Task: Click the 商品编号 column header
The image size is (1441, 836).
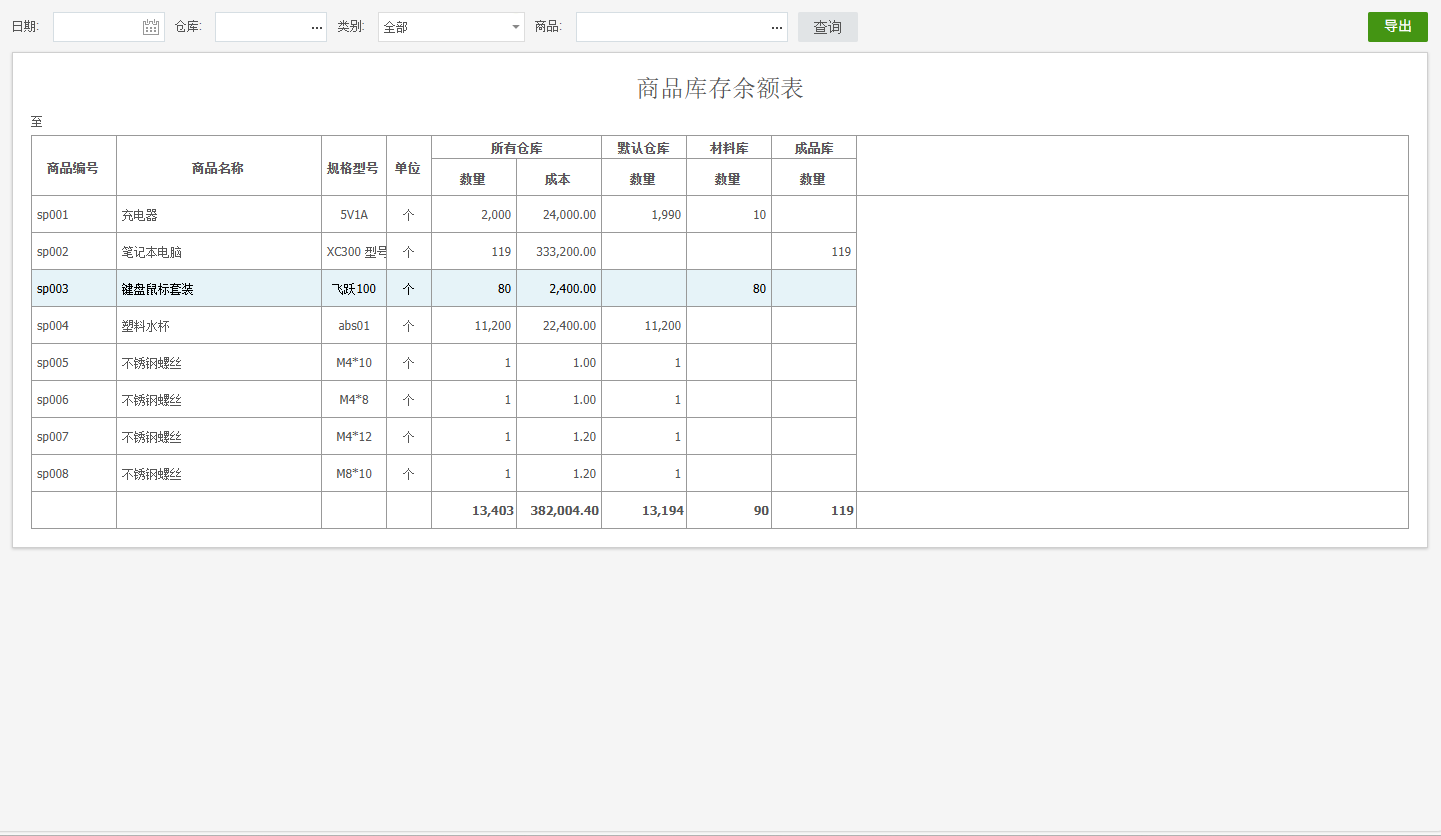Action: 73,168
